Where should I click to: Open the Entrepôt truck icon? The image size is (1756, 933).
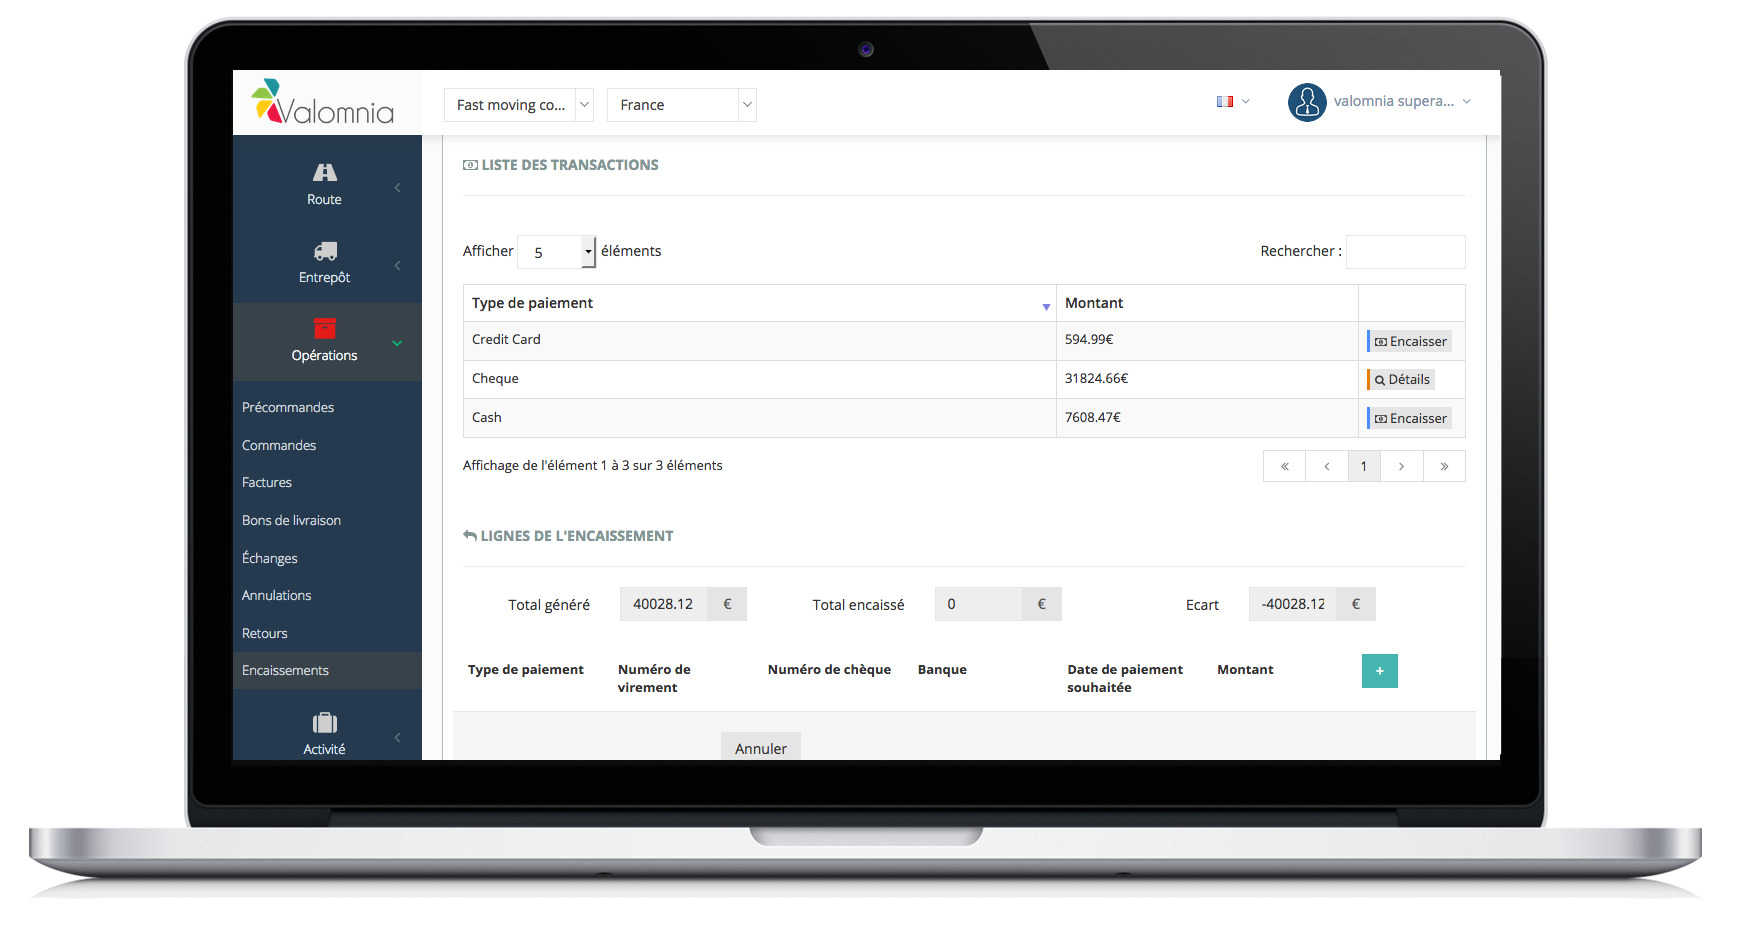[324, 251]
